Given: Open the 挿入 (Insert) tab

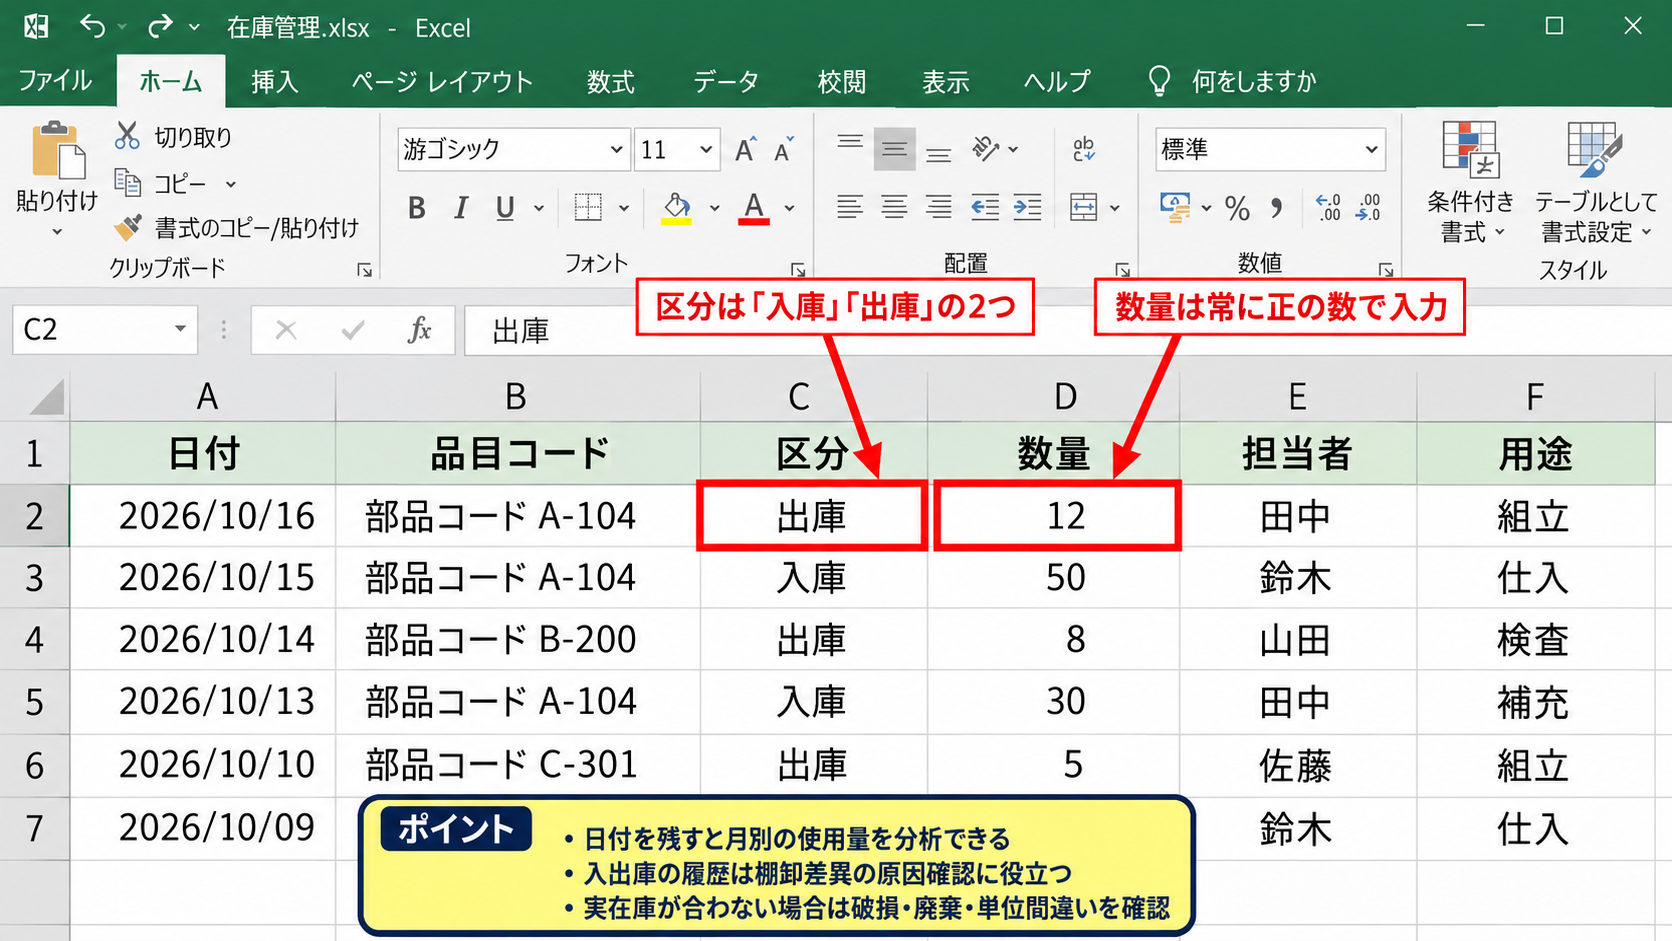Looking at the screenshot, I should 275,81.
